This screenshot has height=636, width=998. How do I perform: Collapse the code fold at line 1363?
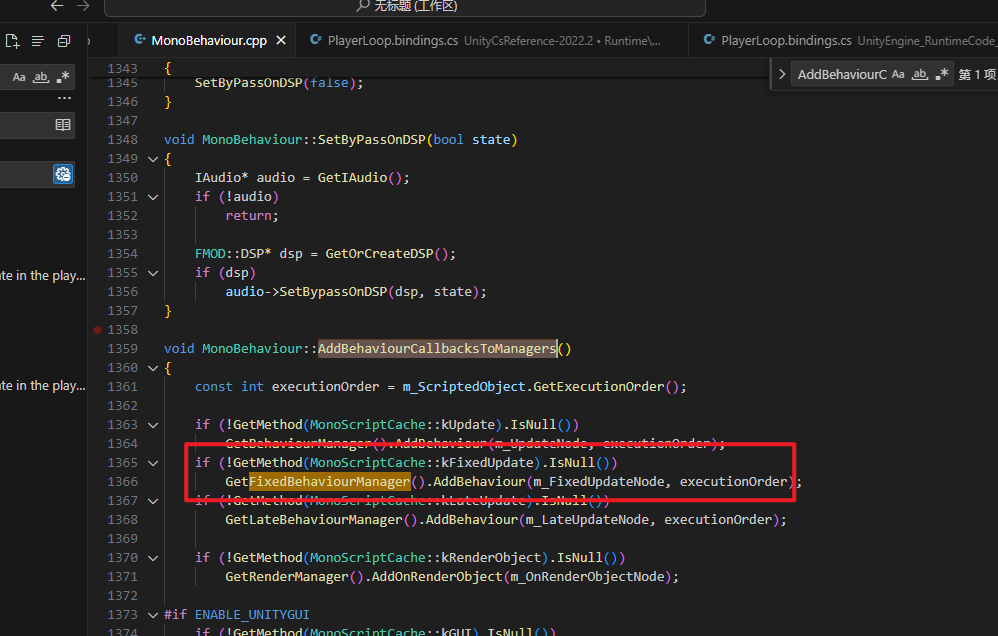152,424
